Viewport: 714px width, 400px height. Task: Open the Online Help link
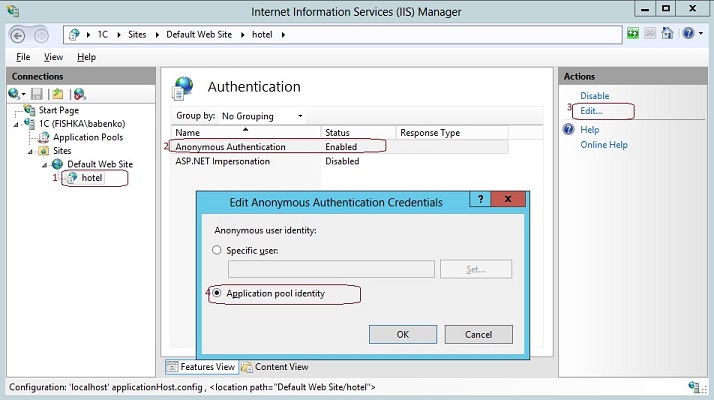coord(603,145)
